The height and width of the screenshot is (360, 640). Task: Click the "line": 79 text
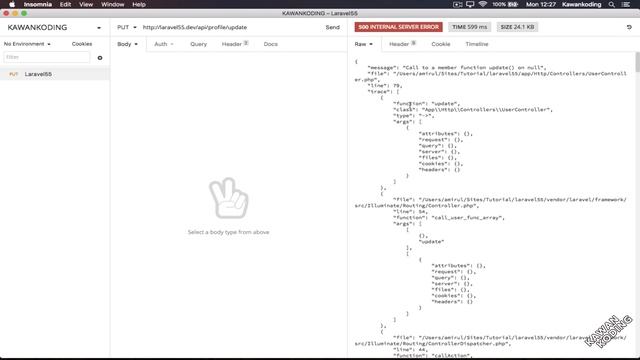coord(385,86)
